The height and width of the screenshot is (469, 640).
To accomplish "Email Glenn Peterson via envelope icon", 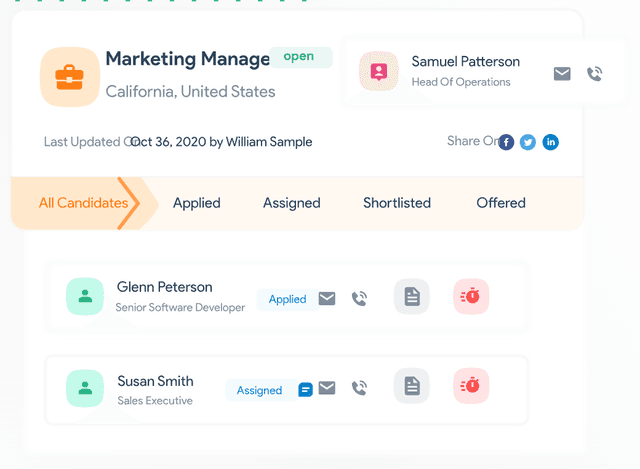I will point(327,298).
